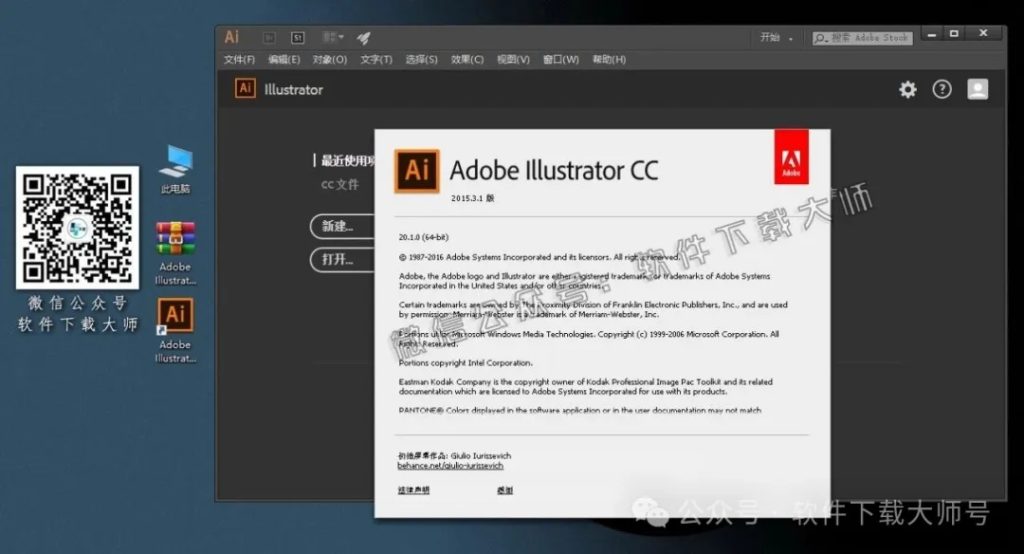Click the Adobe Stock 'St' icon
1024x554 pixels.
coord(298,38)
